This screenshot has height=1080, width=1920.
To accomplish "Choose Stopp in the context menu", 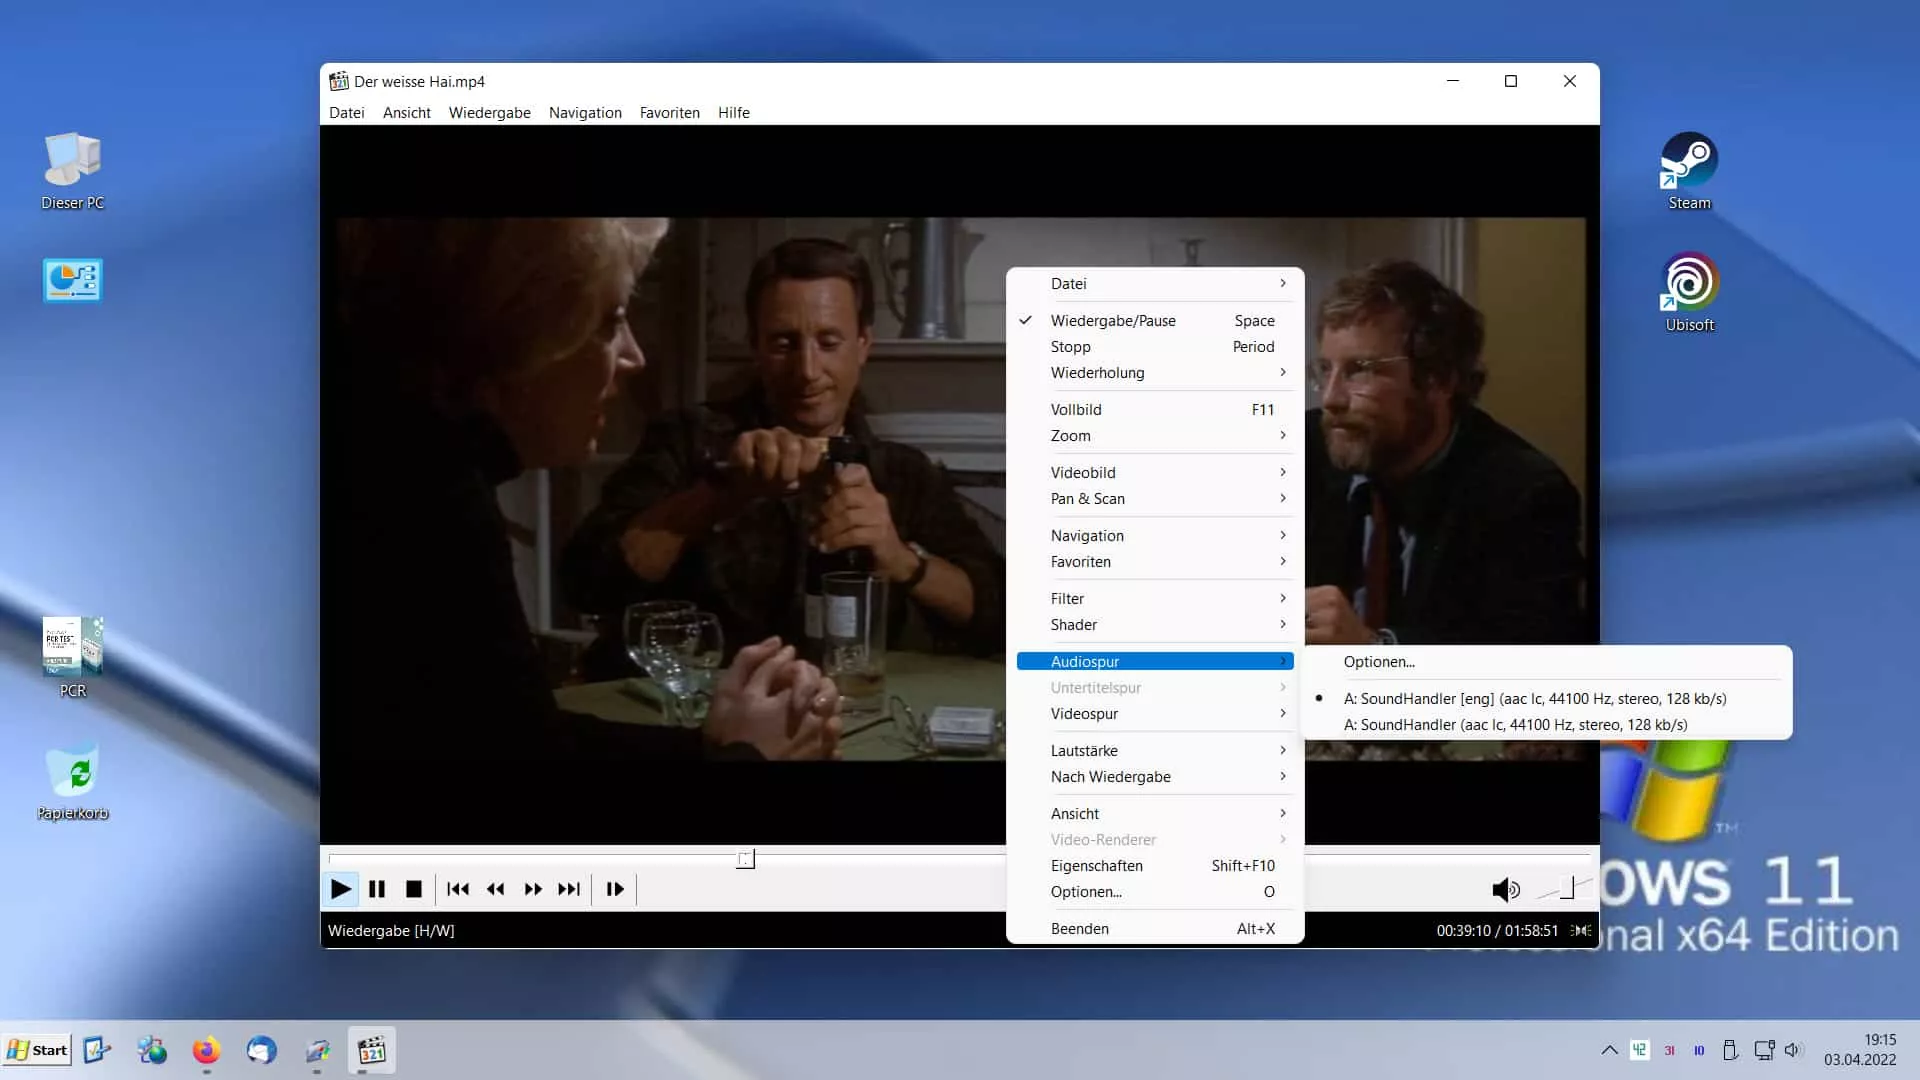I will [1155, 347].
